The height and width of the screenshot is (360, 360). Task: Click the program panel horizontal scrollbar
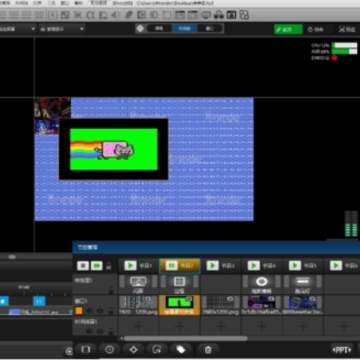tap(186, 339)
